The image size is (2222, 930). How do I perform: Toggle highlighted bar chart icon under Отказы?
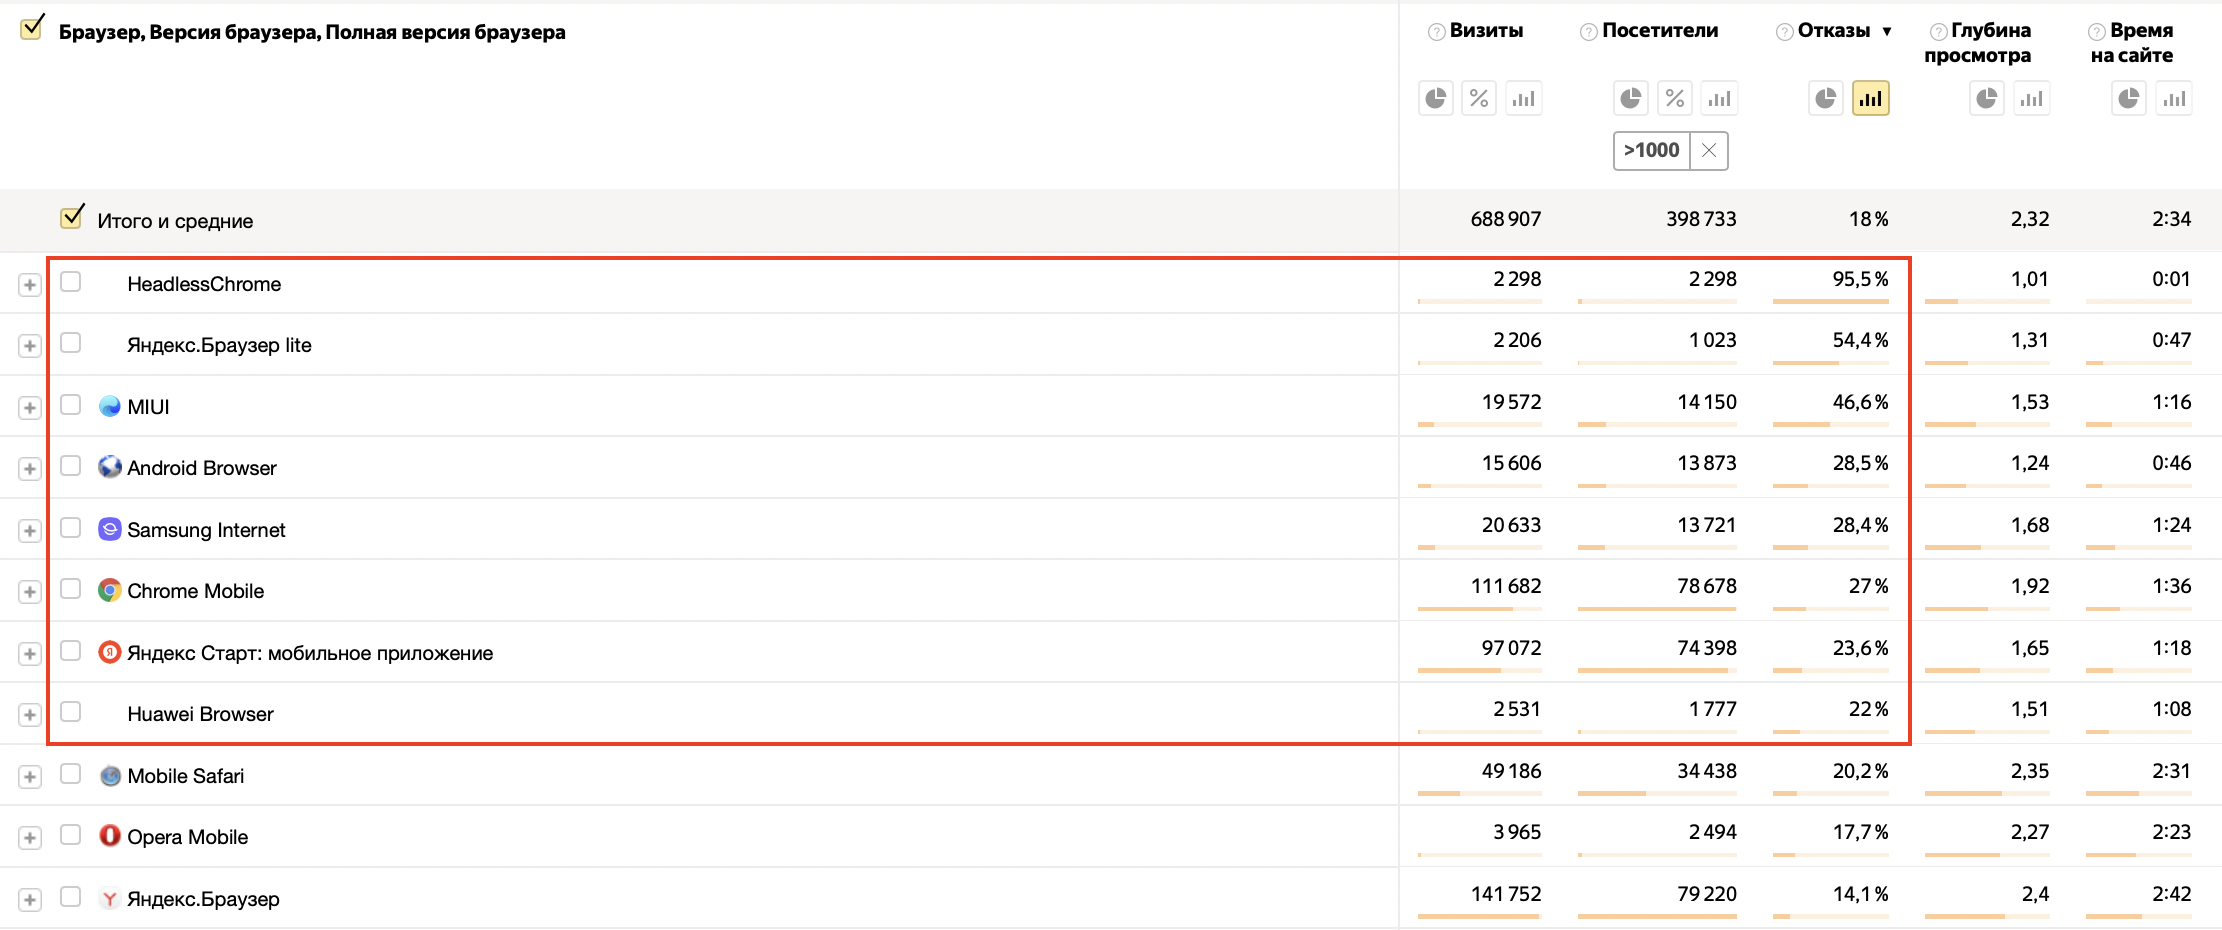point(1870,98)
